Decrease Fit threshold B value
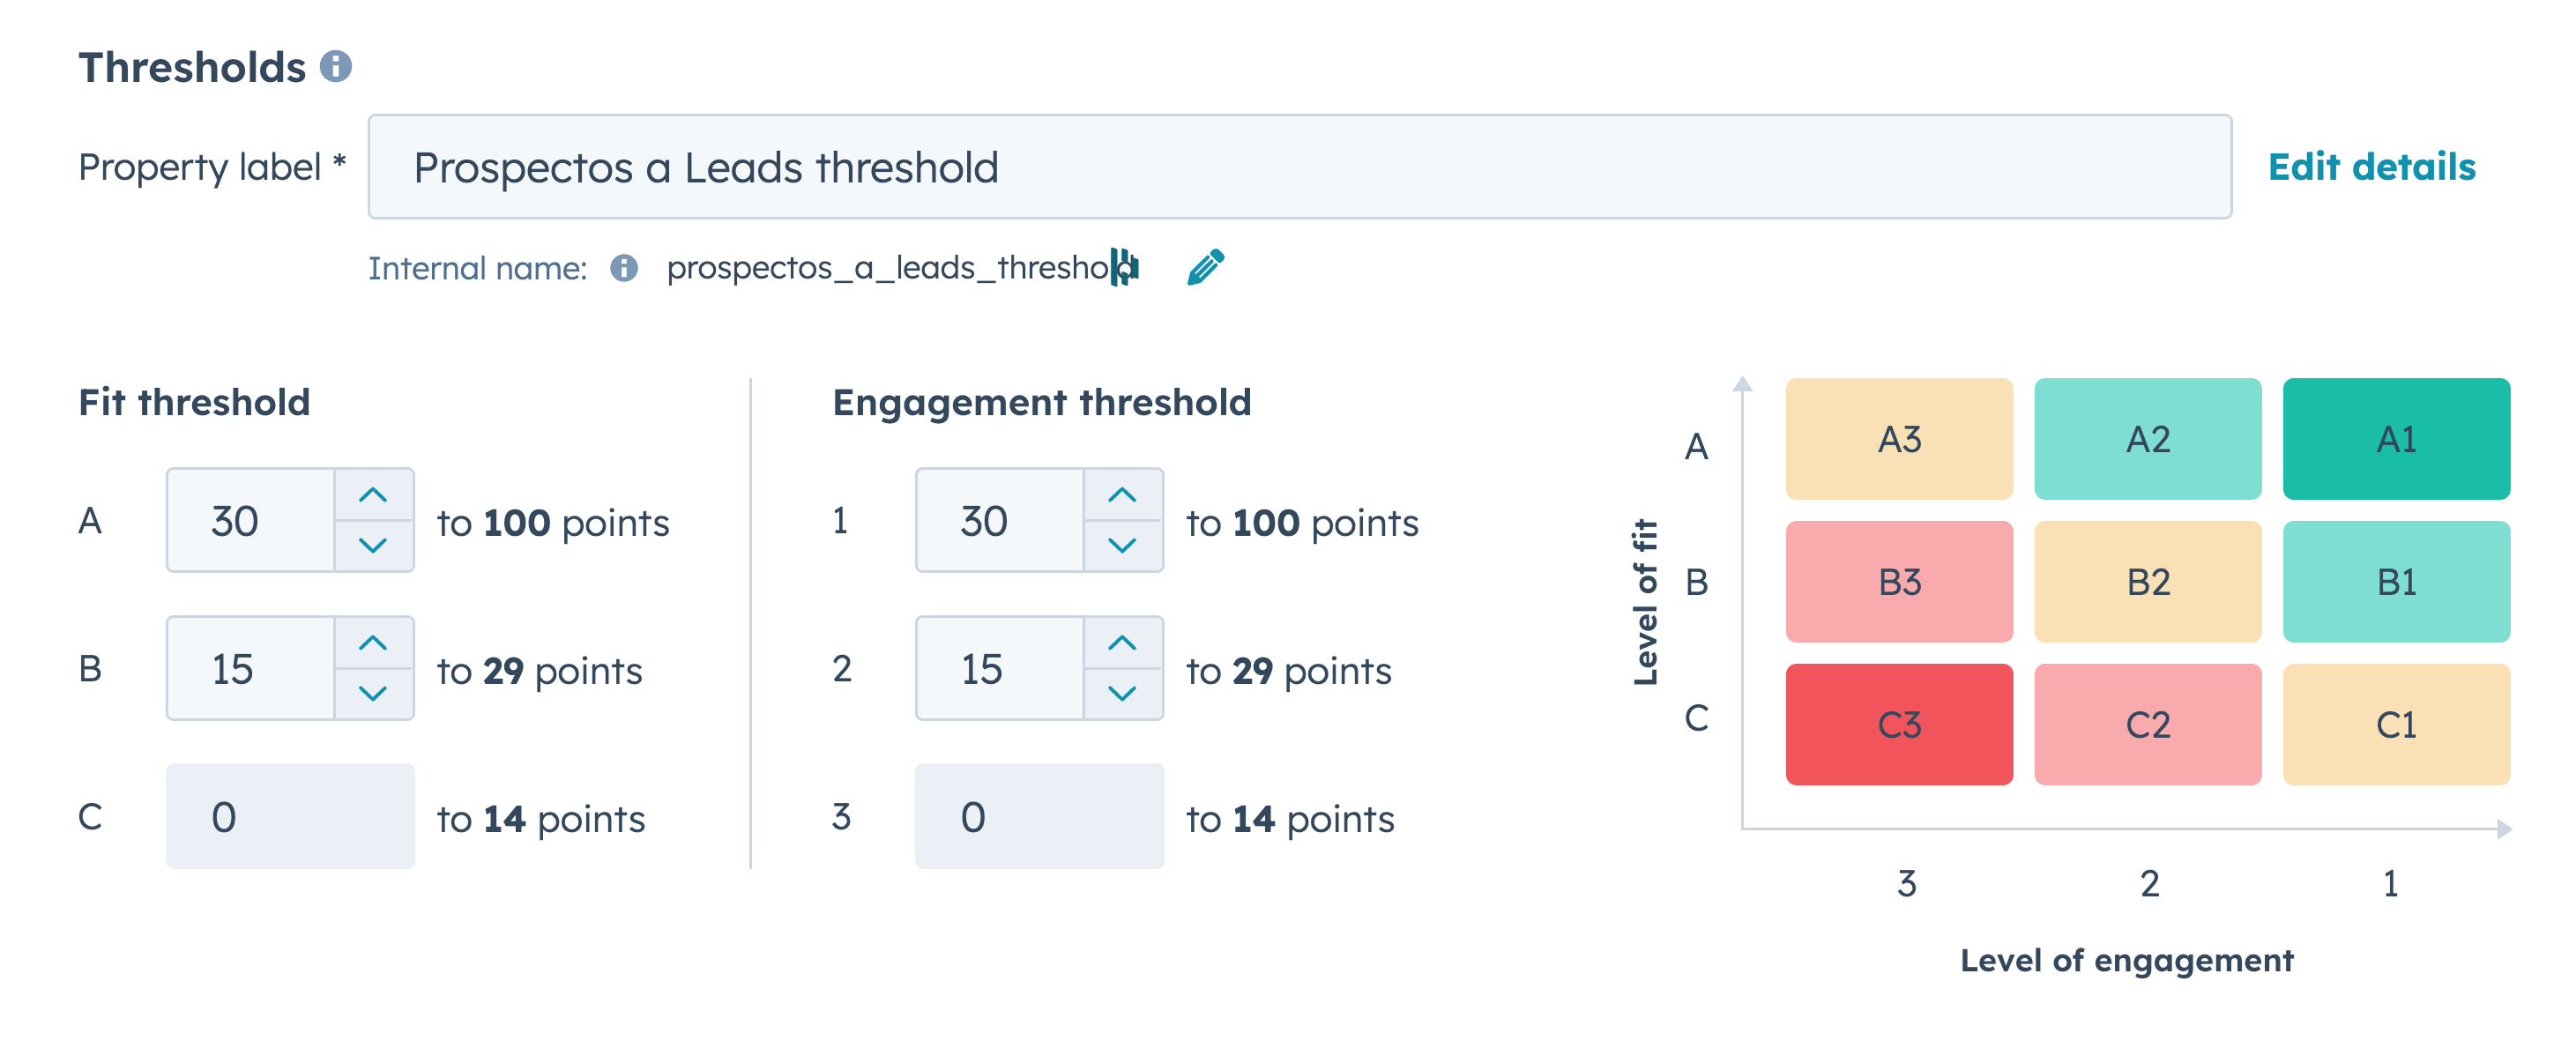This screenshot has height=1063, width=2576. (373, 693)
